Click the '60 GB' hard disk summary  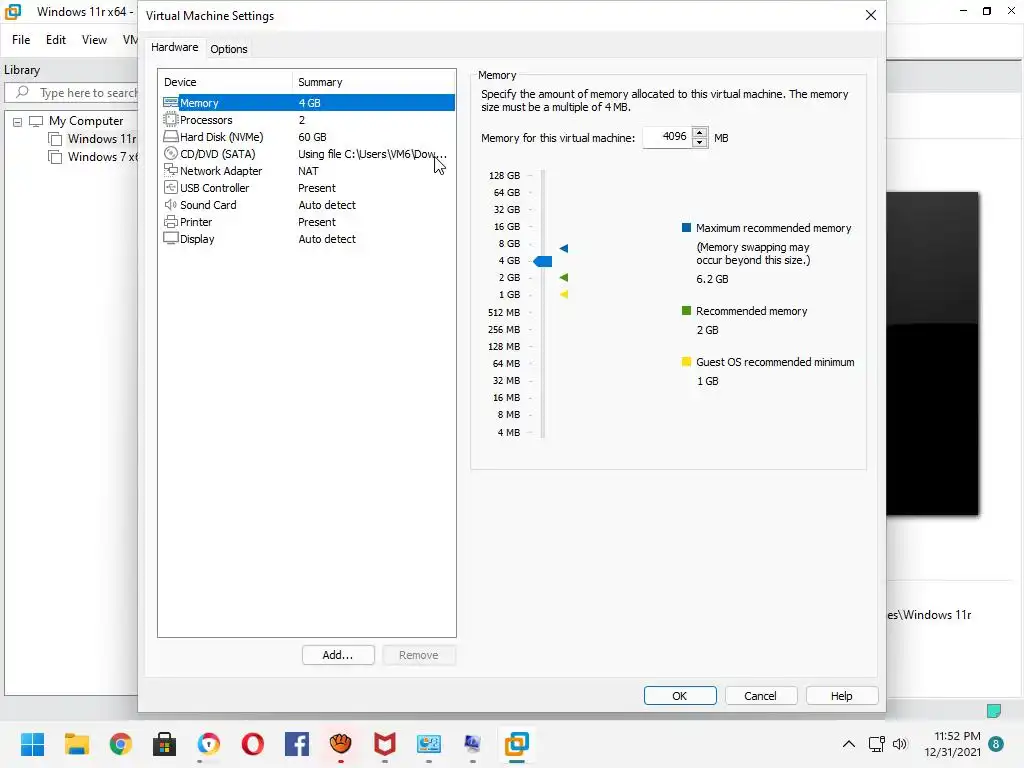click(x=312, y=136)
